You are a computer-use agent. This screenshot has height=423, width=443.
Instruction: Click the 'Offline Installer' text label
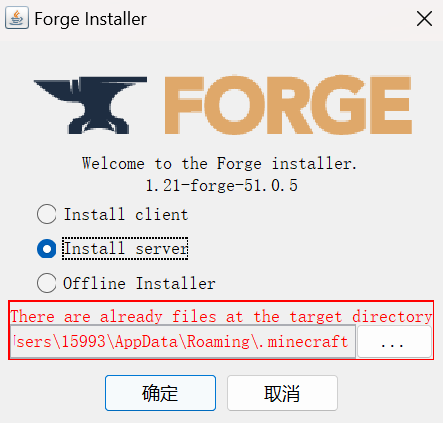pos(139,283)
